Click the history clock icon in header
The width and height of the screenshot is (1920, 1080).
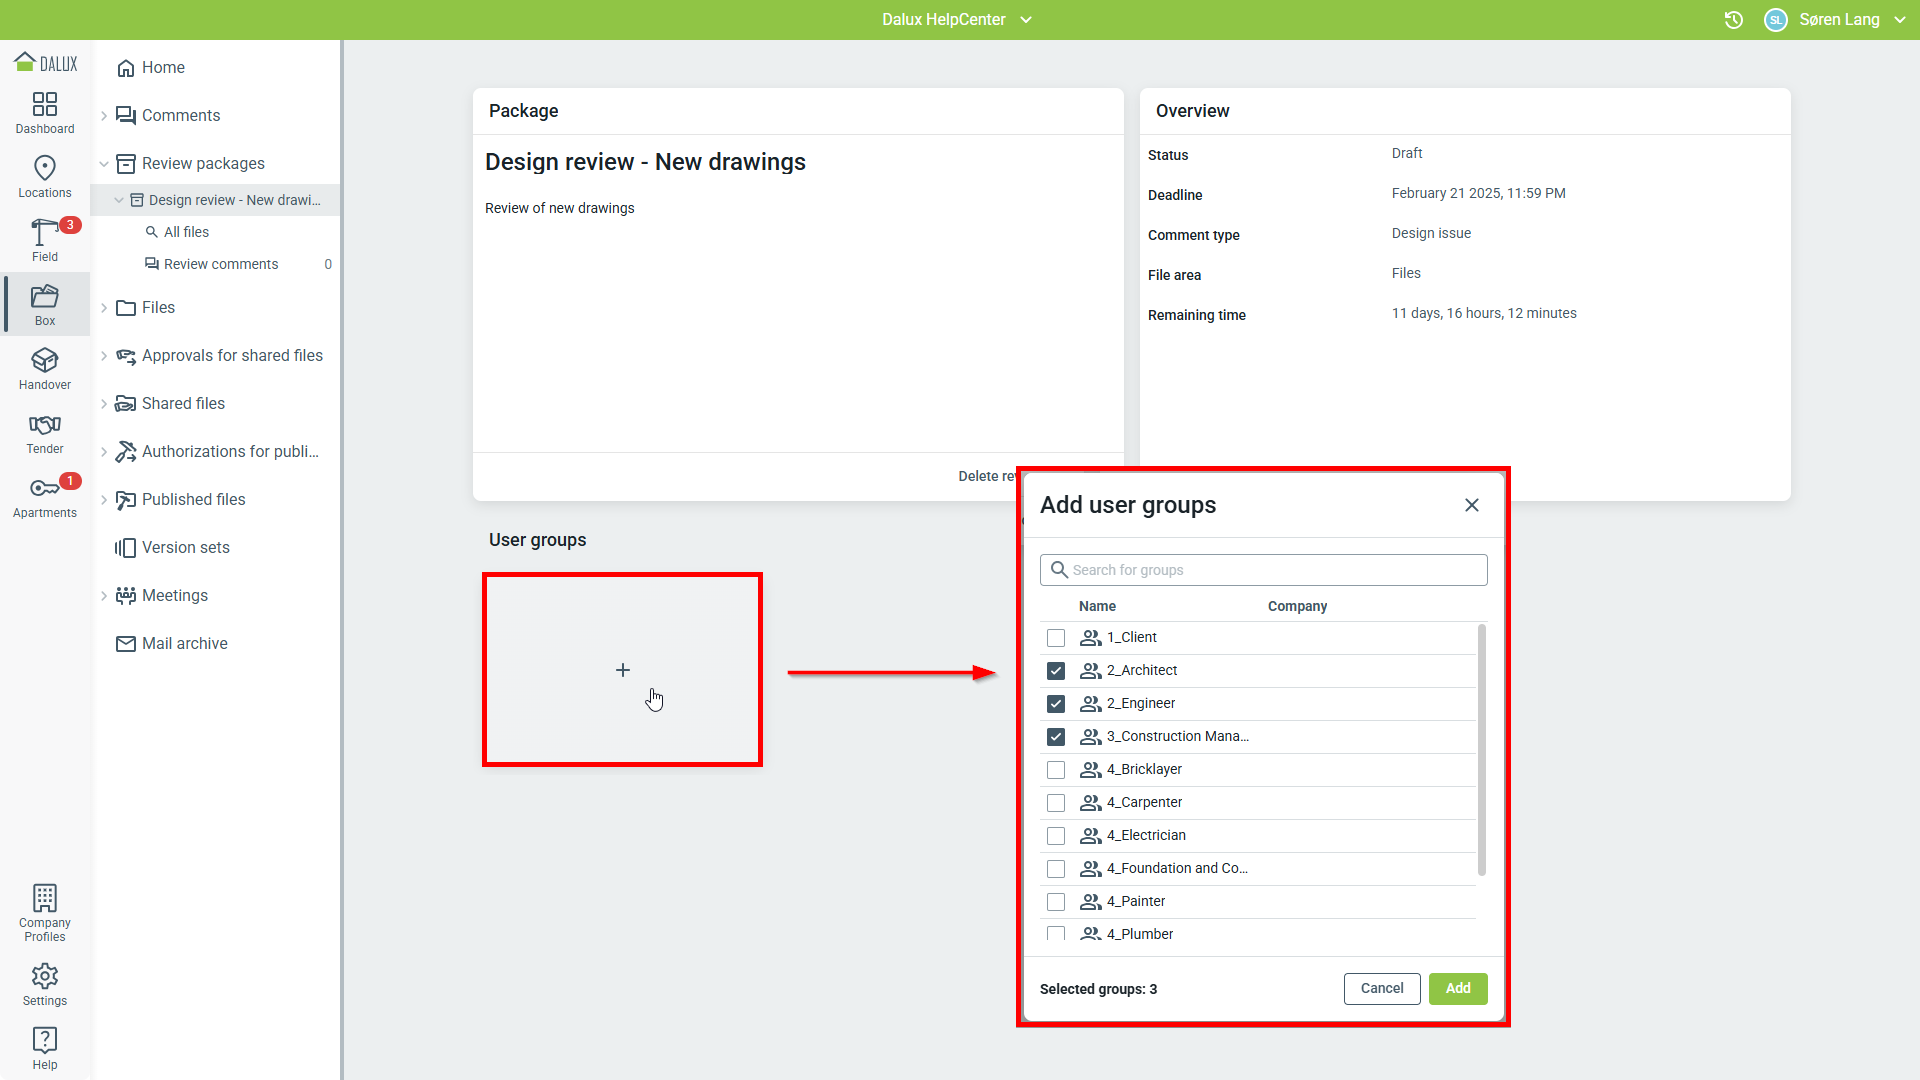1734,20
